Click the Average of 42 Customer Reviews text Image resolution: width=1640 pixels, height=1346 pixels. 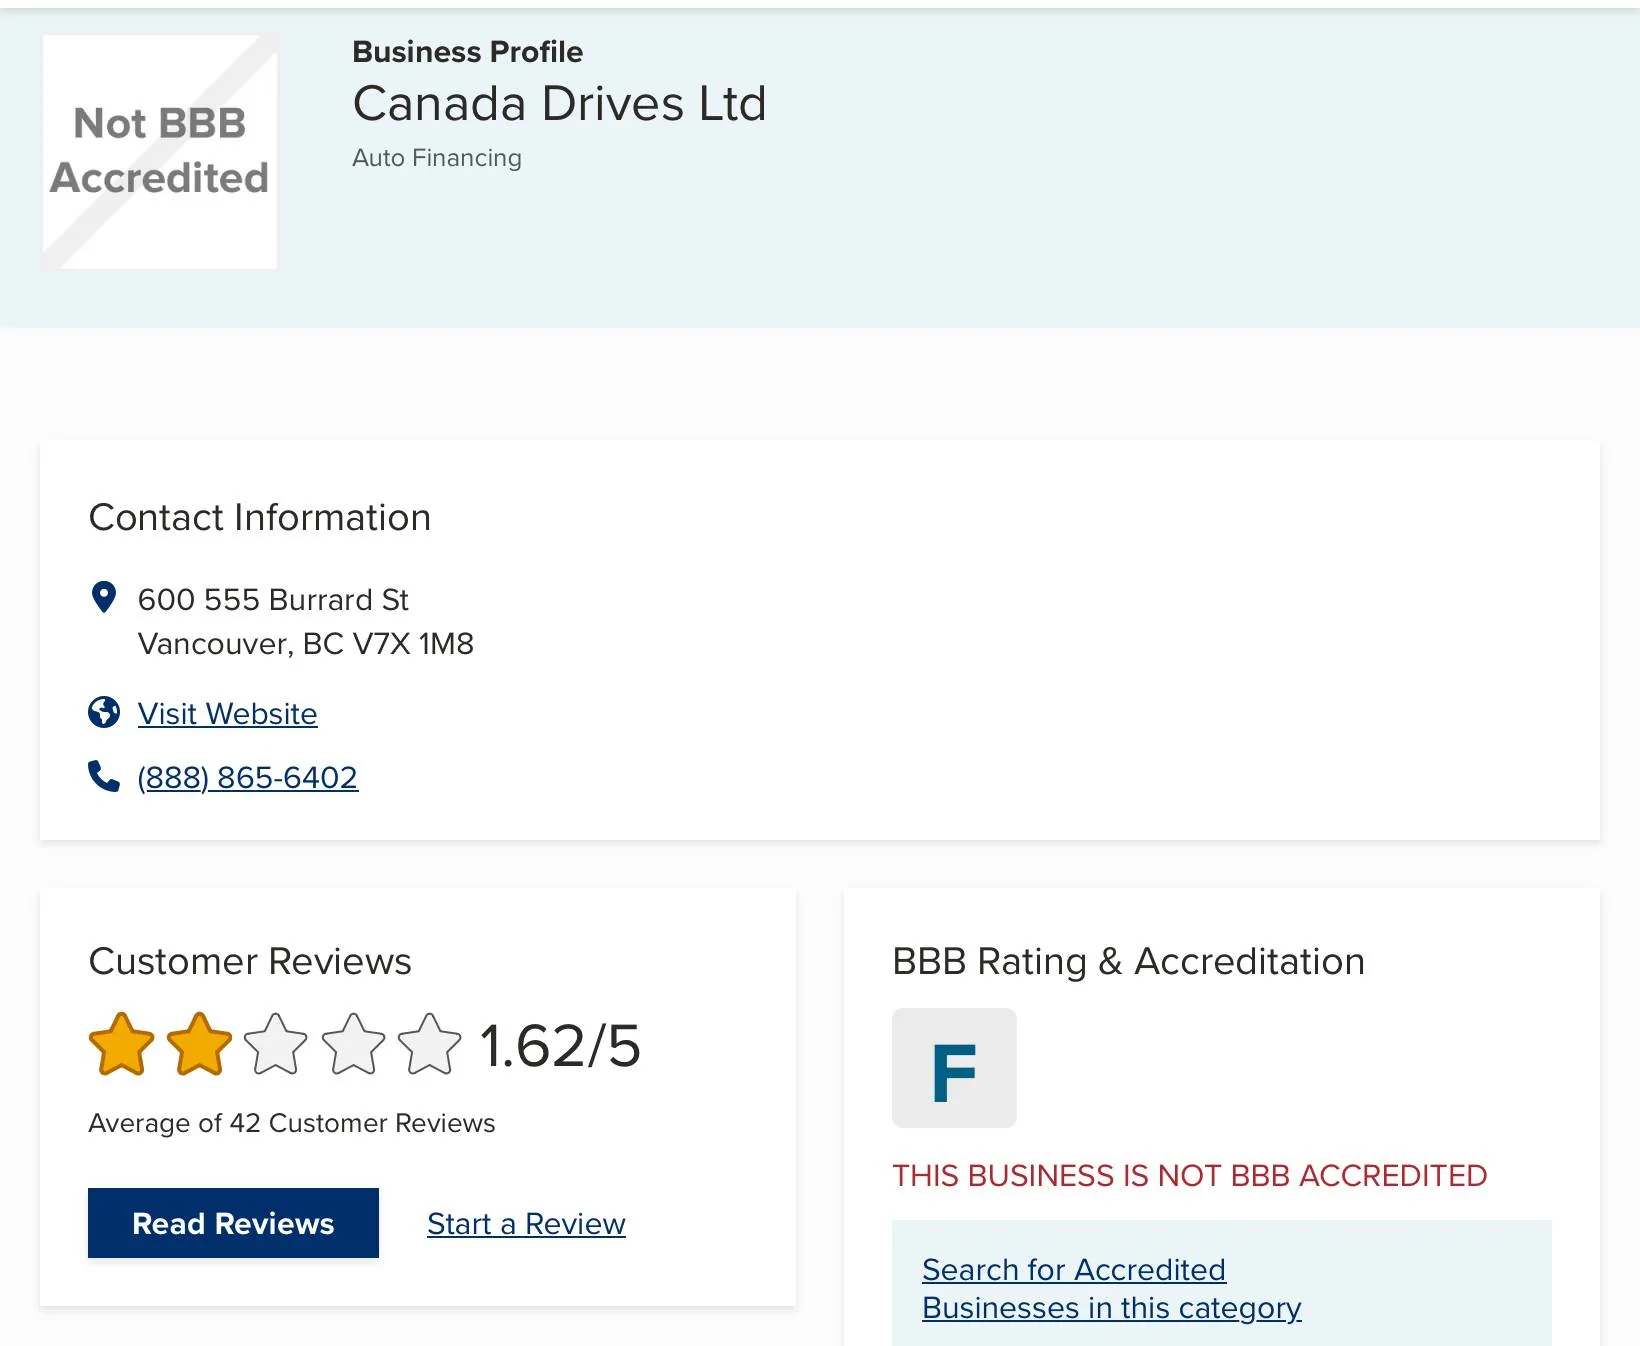pyautogui.click(x=291, y=1123)
